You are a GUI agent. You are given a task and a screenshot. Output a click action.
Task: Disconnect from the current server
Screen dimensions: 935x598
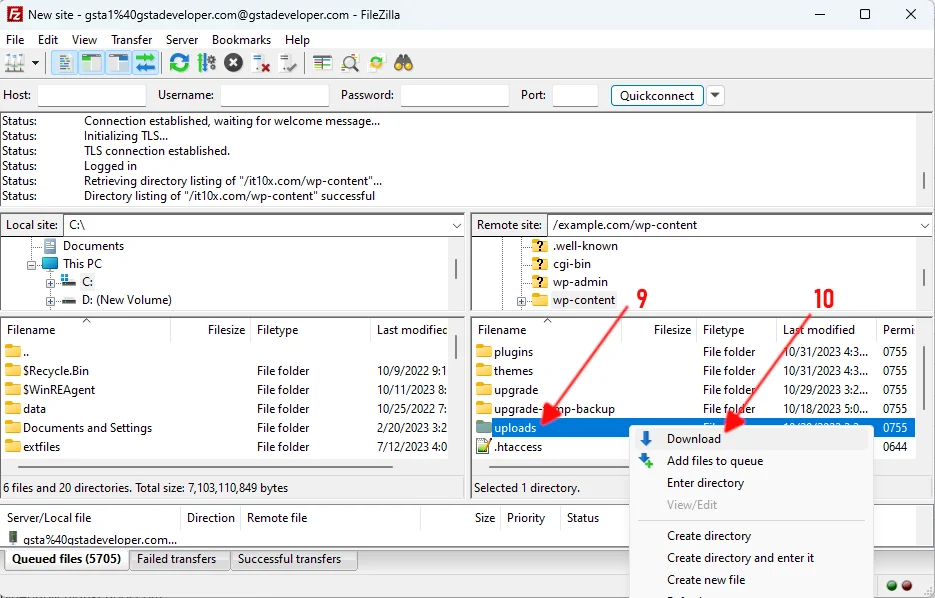point(262,63)
